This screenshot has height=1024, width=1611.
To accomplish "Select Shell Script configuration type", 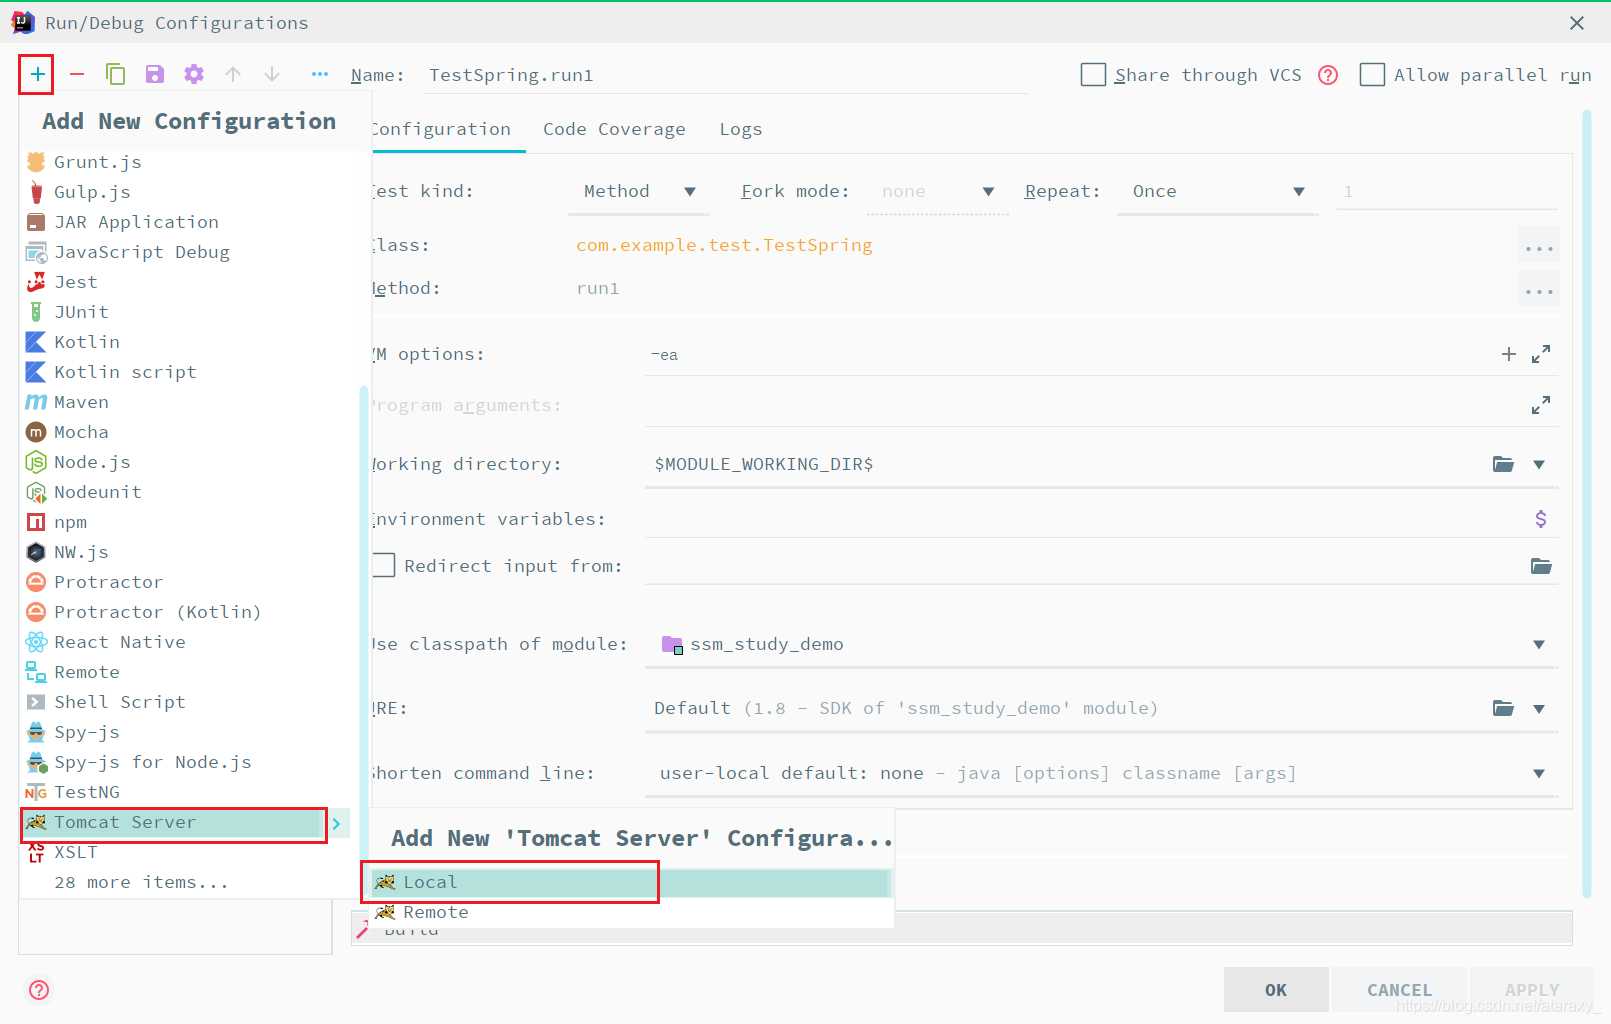I will (189, 702).
